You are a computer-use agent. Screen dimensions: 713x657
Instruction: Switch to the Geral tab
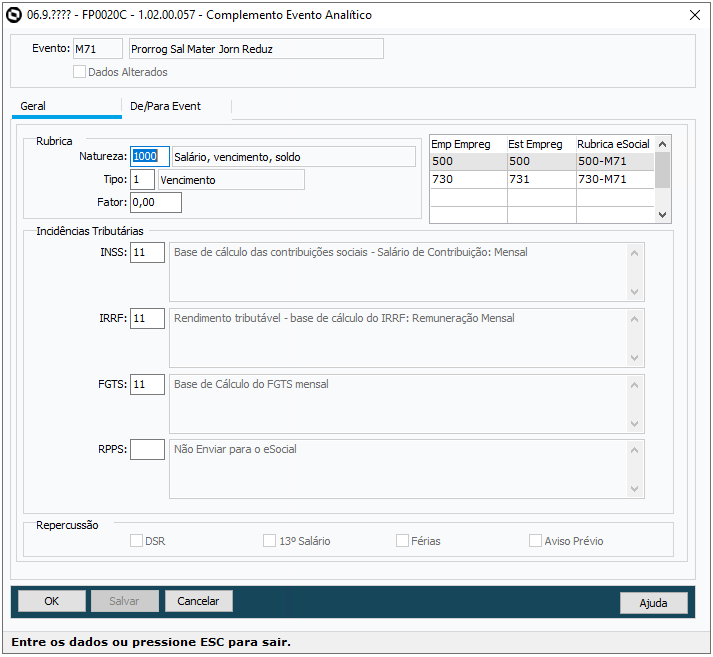point(67,106)
